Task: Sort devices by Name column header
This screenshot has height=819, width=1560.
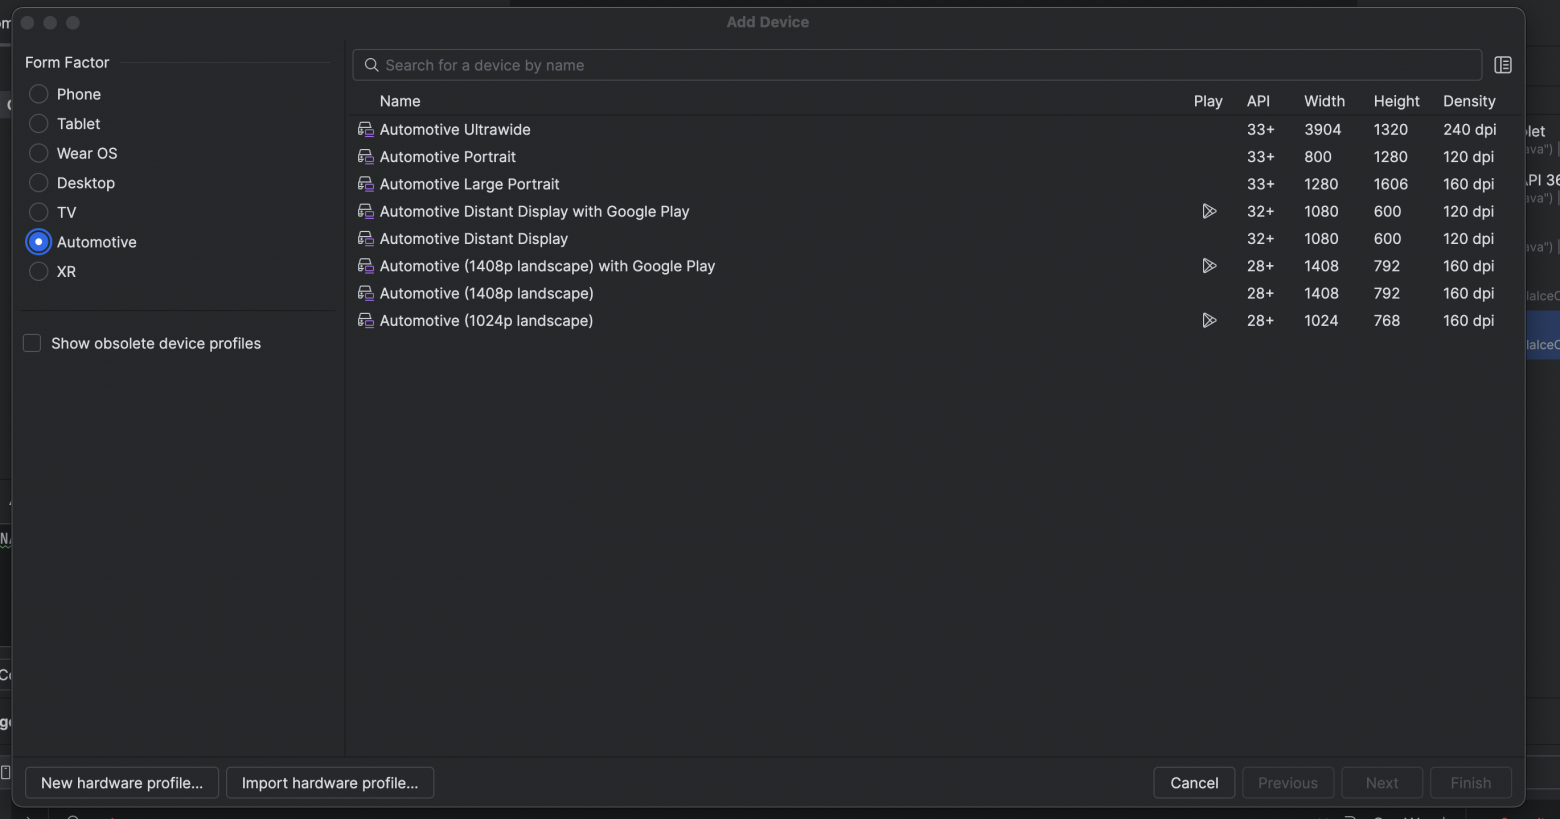Action: point(400,101)
